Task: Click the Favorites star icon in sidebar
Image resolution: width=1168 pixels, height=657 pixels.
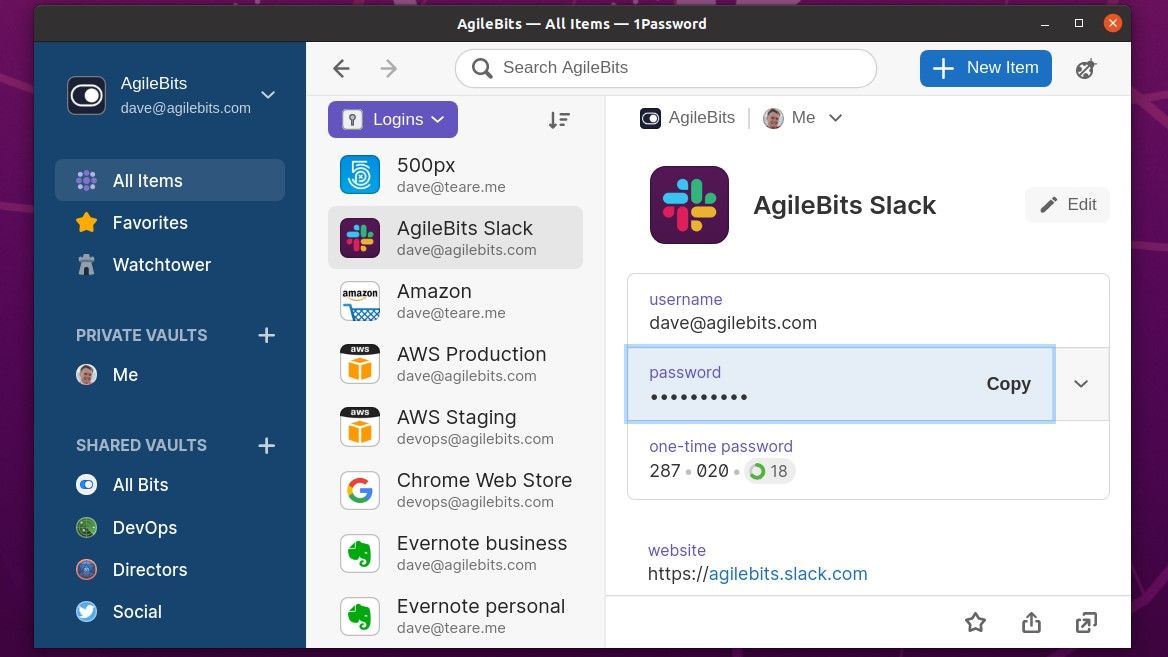Action: click(86, 222)
